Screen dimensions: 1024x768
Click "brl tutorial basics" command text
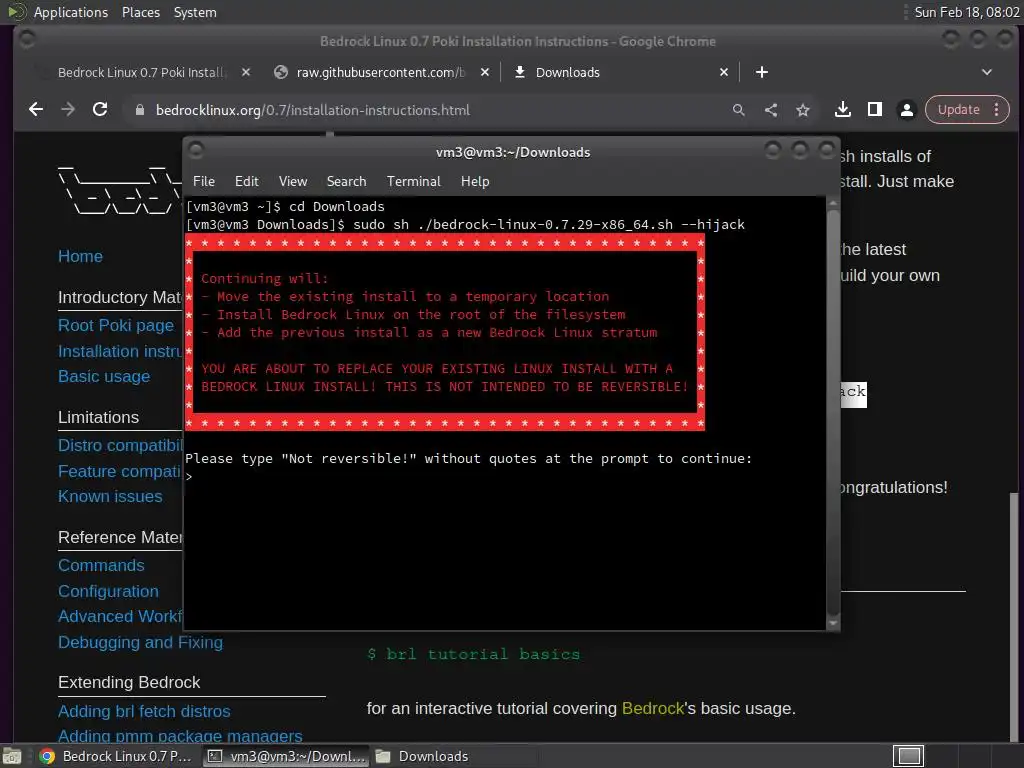click(483, 654)
